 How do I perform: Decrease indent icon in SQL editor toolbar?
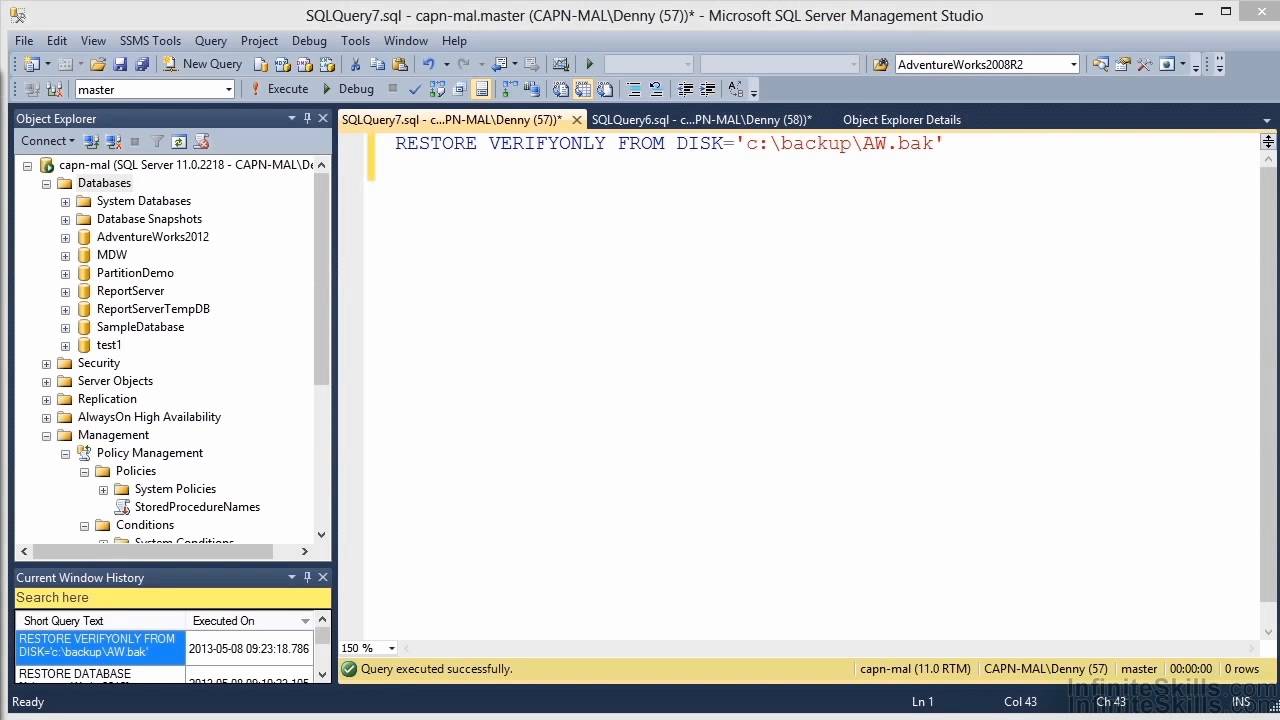click(685, 89)
